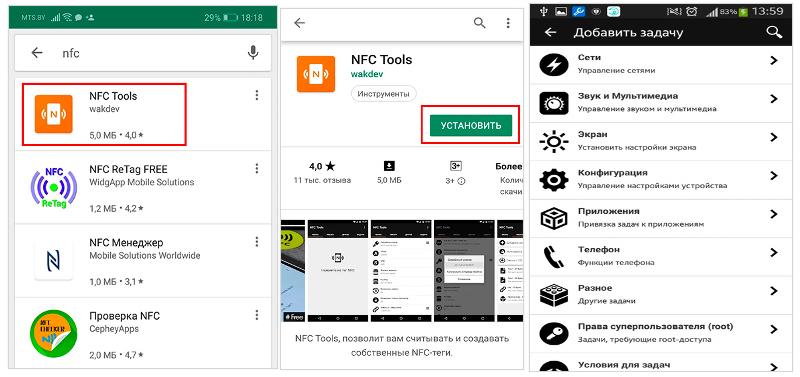The height and width of the screenshot is (377, 800).
Task: Open options menu for Проверка NFC
Action: pyautogui.click(x=257, y=315)
